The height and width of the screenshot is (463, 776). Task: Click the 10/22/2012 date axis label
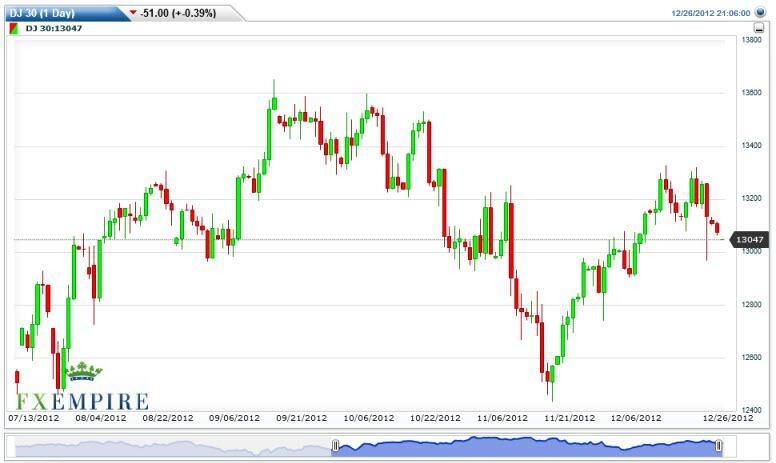coord(436,418)
